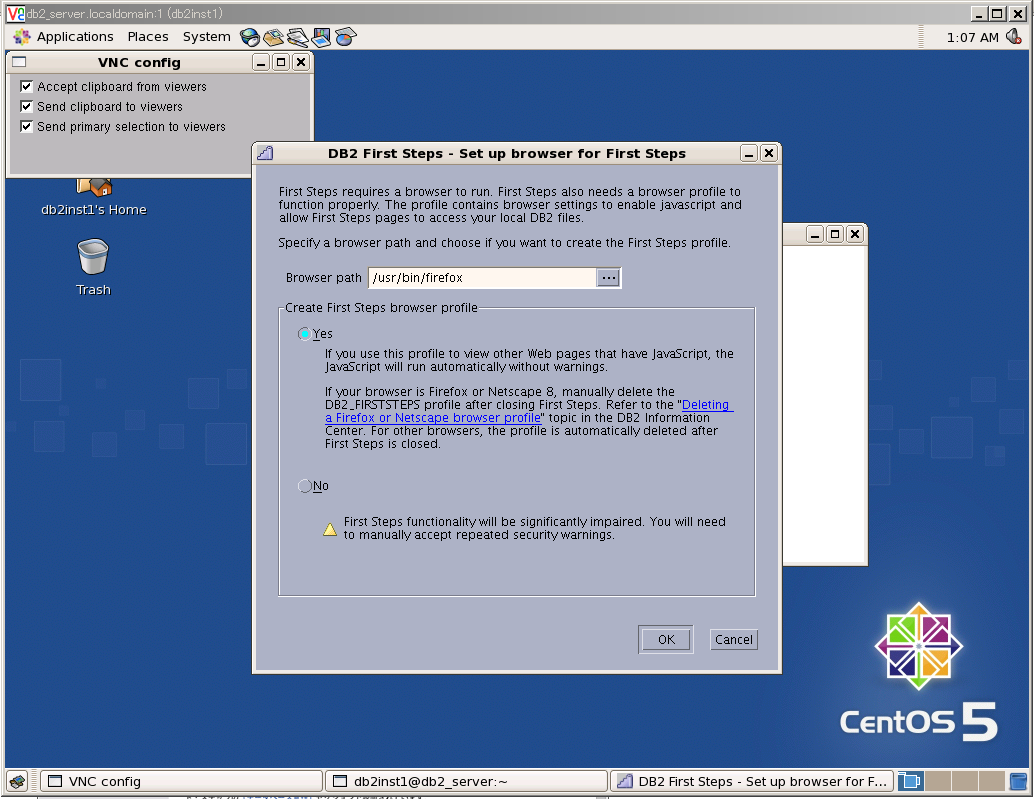Click the clock showing 1:07 AM

pyautogui.click(x=972, y=38)
